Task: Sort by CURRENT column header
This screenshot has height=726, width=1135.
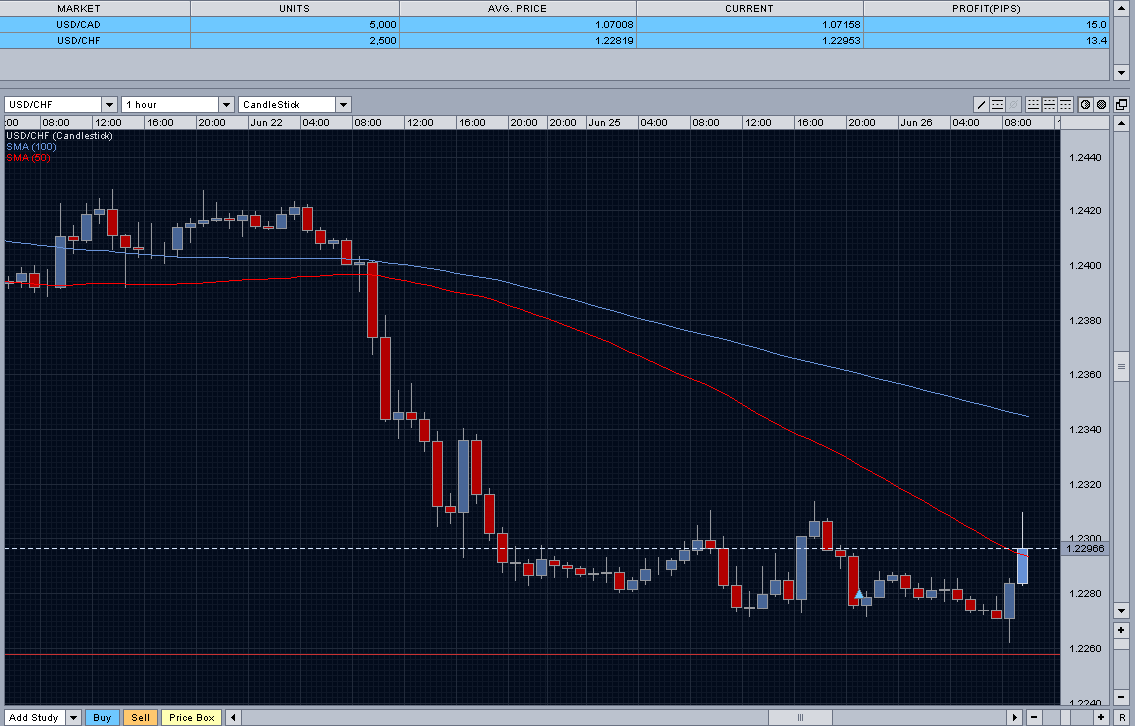Action: point(749,9)
